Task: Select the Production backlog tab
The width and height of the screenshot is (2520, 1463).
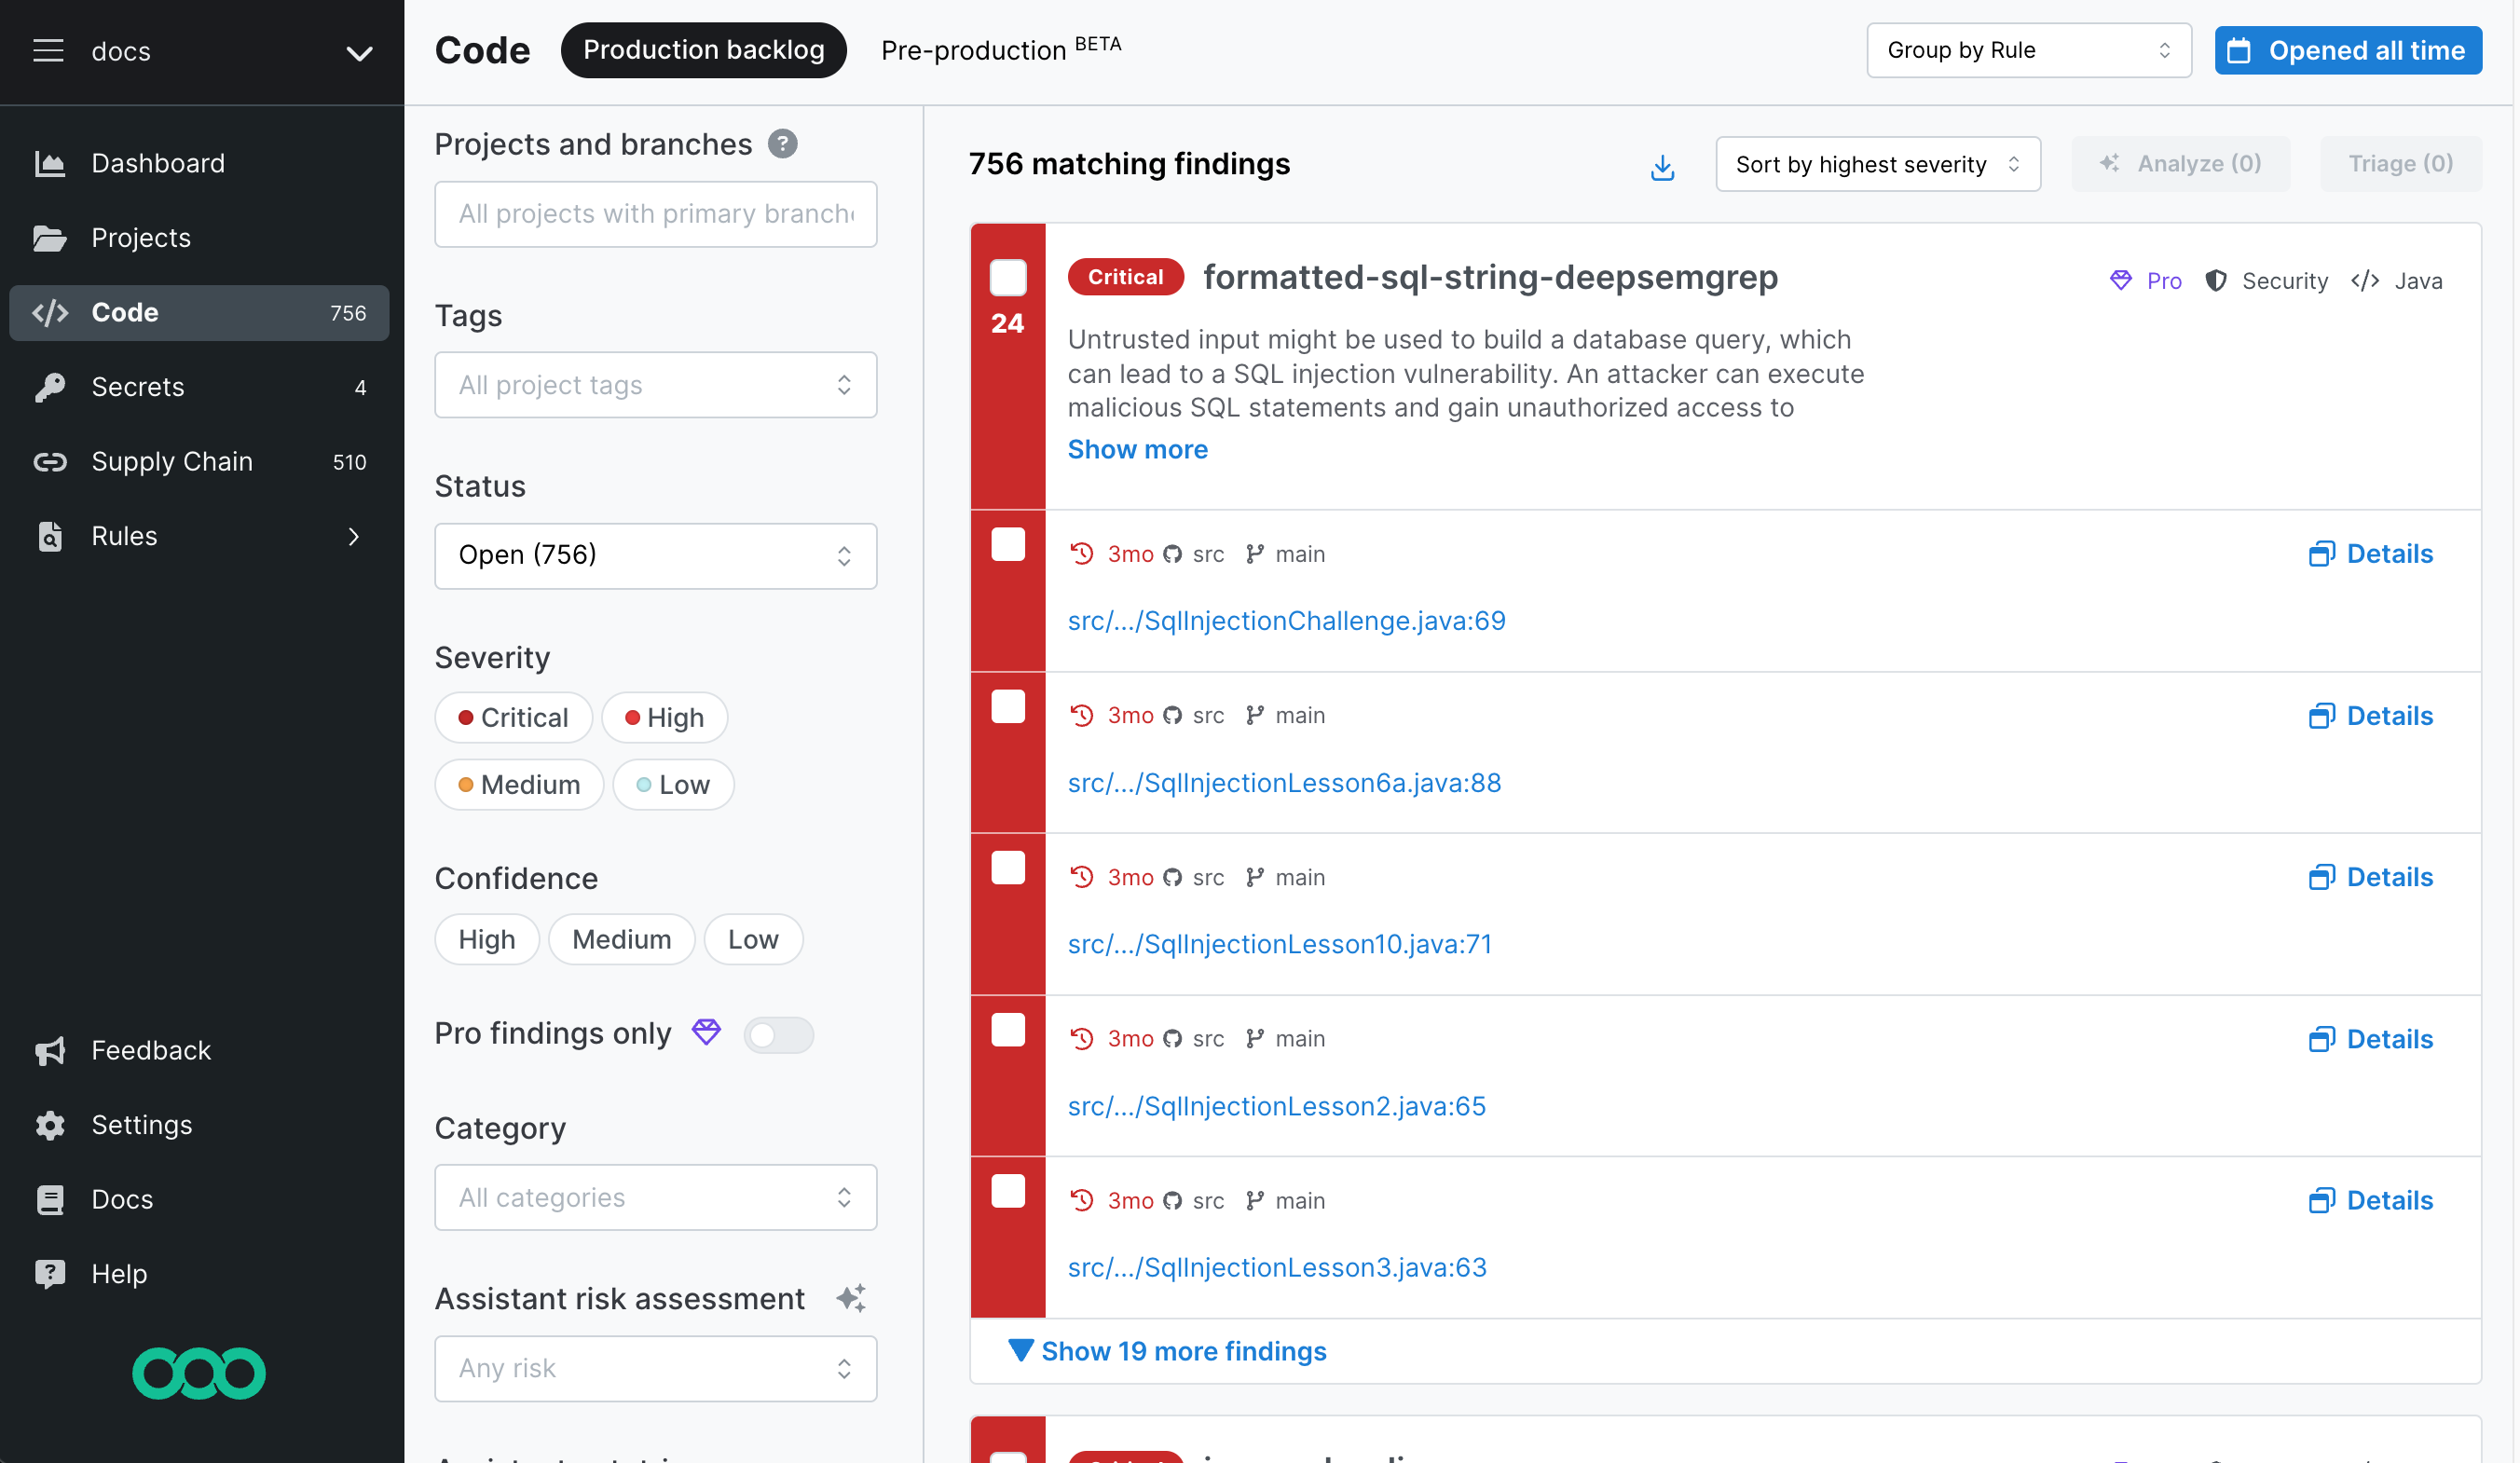Action: 704,49
